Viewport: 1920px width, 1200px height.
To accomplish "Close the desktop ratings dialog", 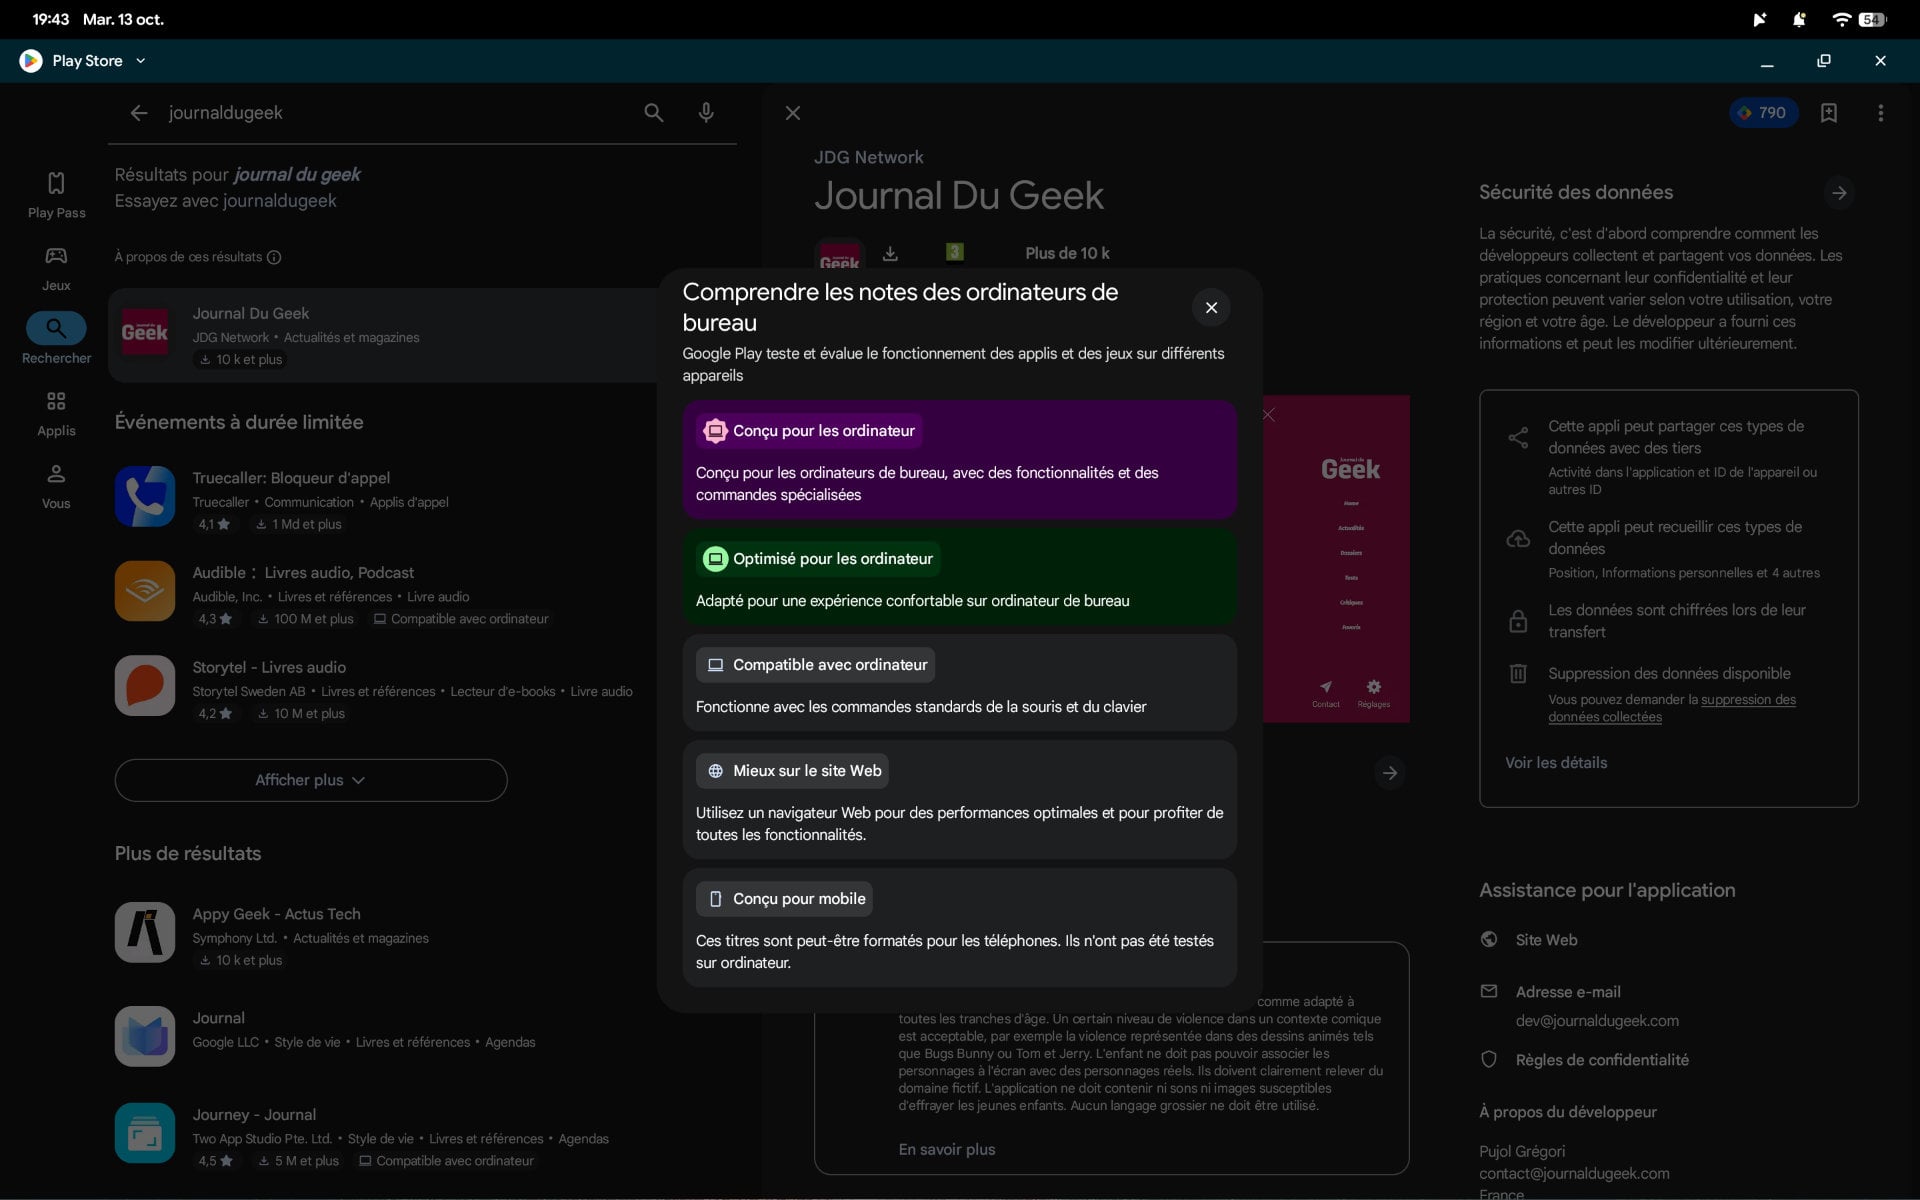I will [x=1211, y=308].
